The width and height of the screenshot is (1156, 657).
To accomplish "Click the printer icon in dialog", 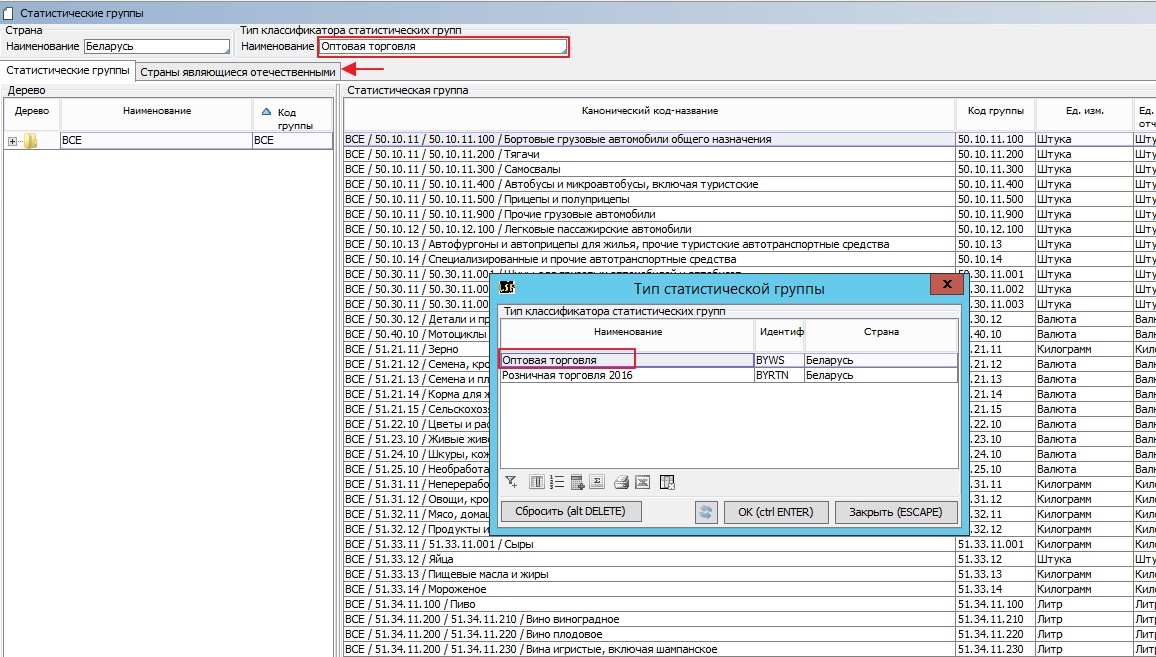I will coord(621,482).
